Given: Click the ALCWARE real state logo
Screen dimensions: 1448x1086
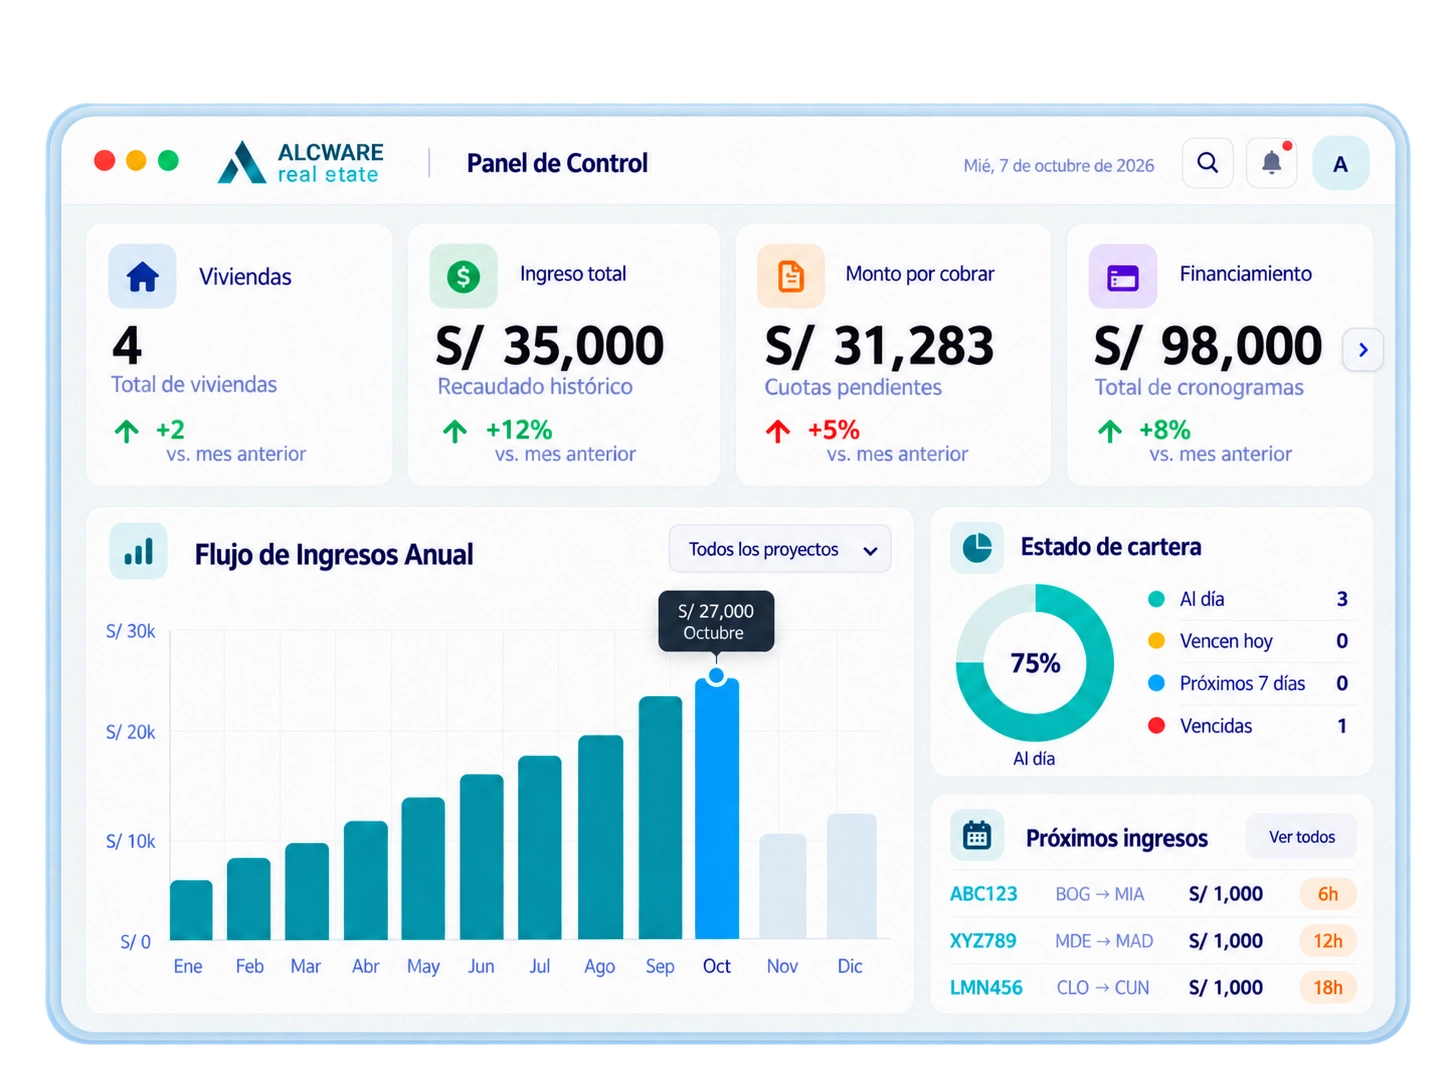Looking at the screenshot, I should click(x=300, y=163).
